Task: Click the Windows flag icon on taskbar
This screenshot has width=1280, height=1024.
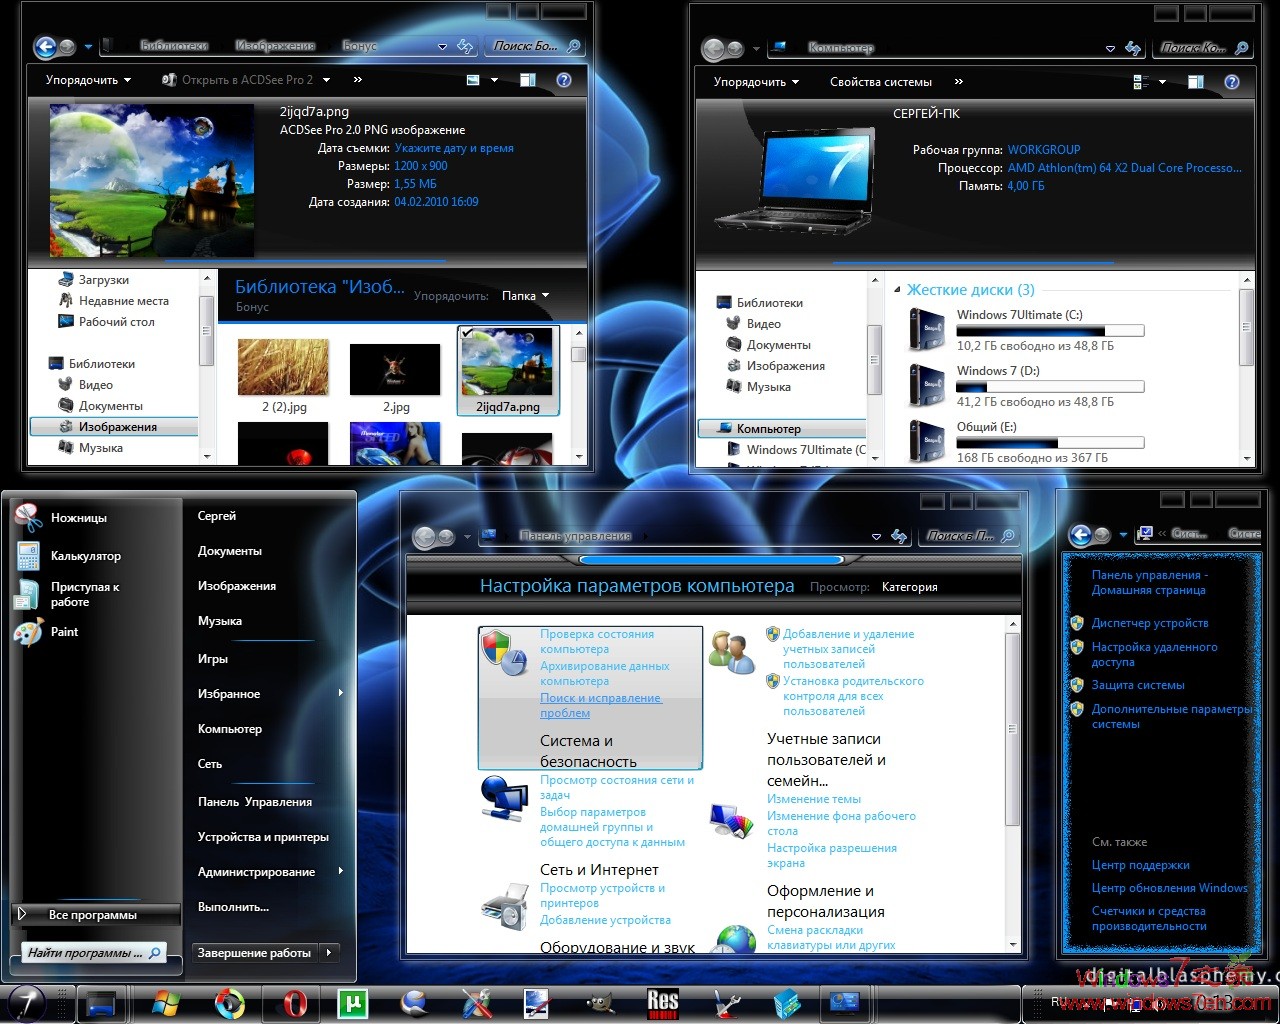Action: tap(165, 1002)
